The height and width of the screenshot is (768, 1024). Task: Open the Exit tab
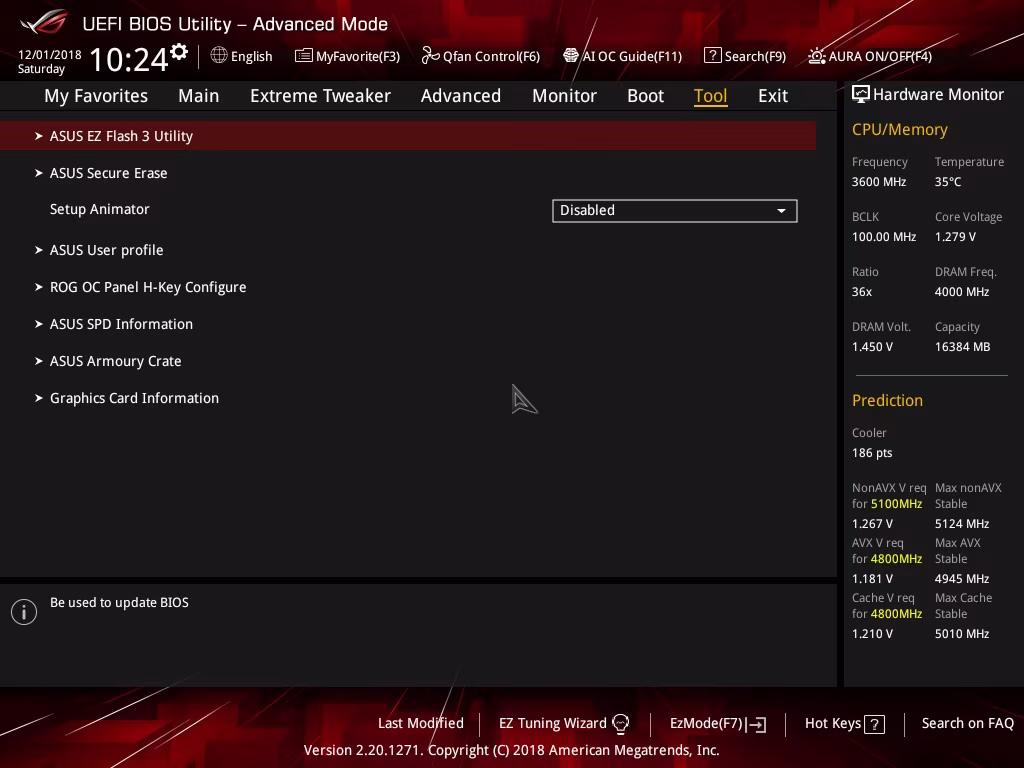[x=773, y=96]
